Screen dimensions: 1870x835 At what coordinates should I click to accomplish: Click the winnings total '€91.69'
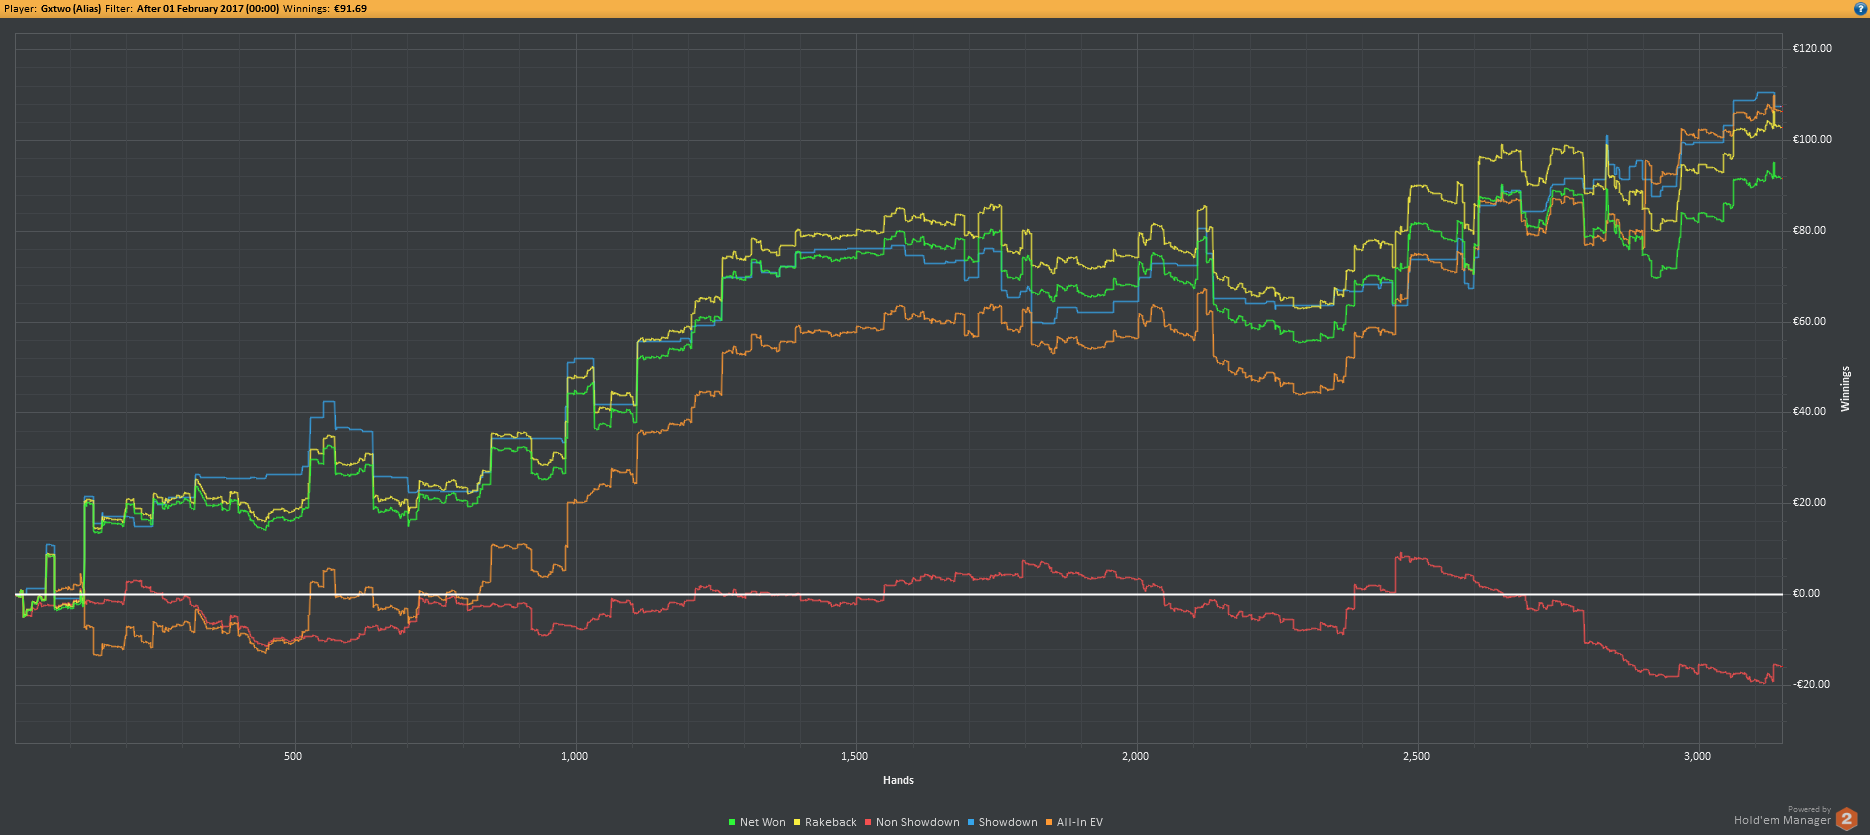tap(350, 8)
